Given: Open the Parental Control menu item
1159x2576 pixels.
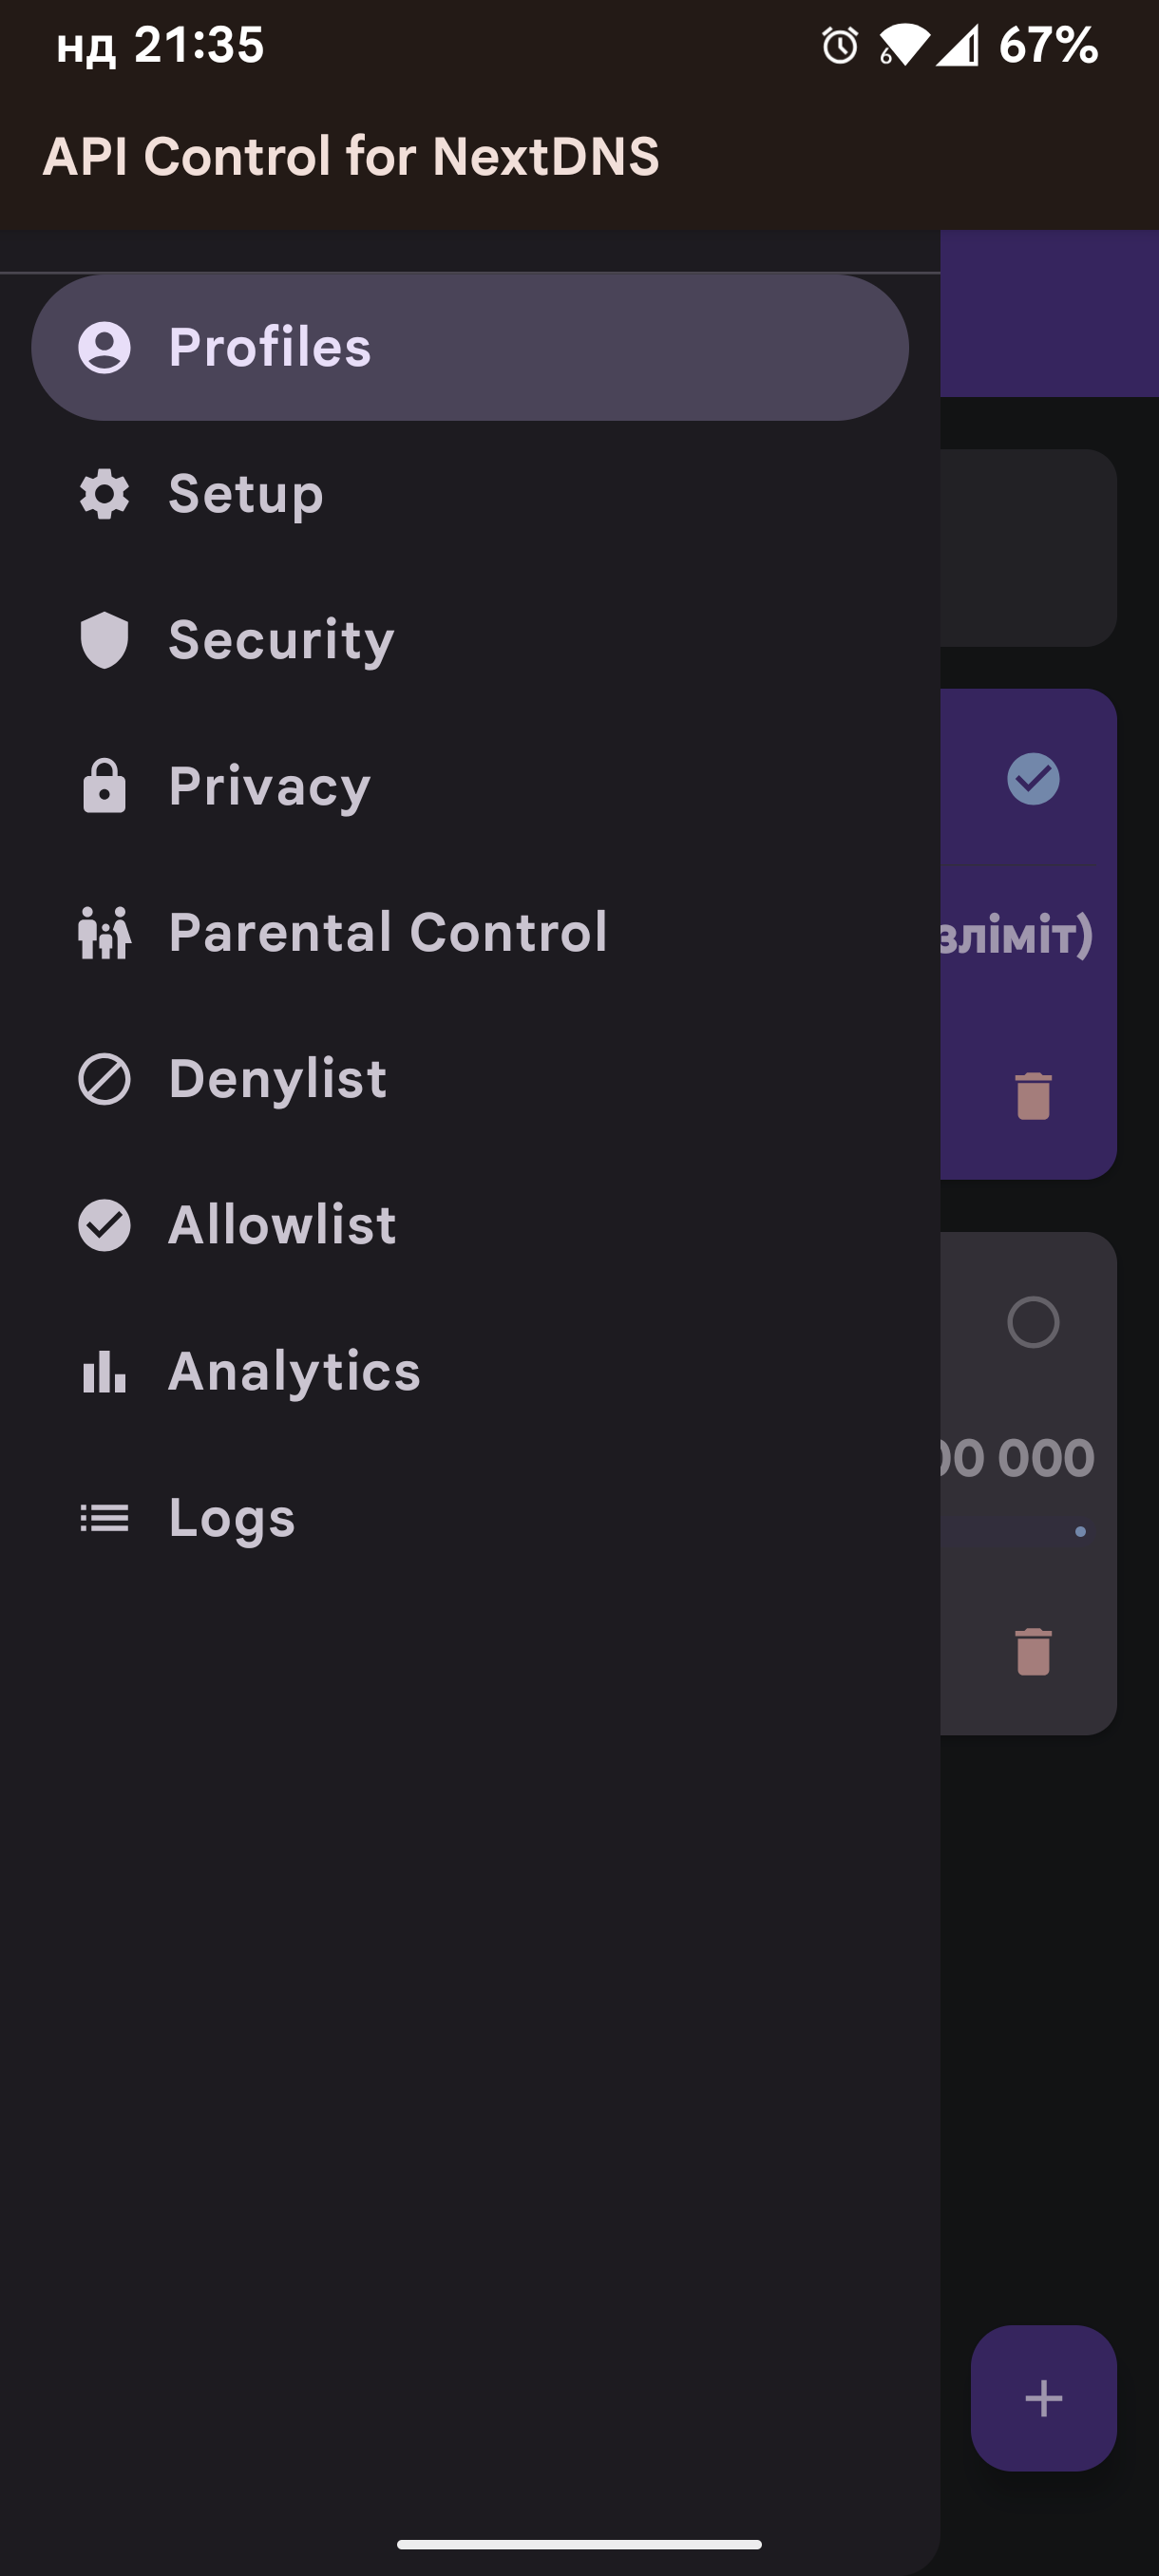Looking at the screenshot, I should click(387, 932).
